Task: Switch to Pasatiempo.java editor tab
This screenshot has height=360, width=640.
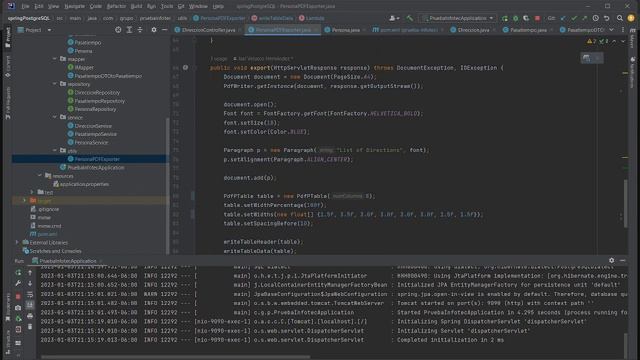Action: coord(528,30)
